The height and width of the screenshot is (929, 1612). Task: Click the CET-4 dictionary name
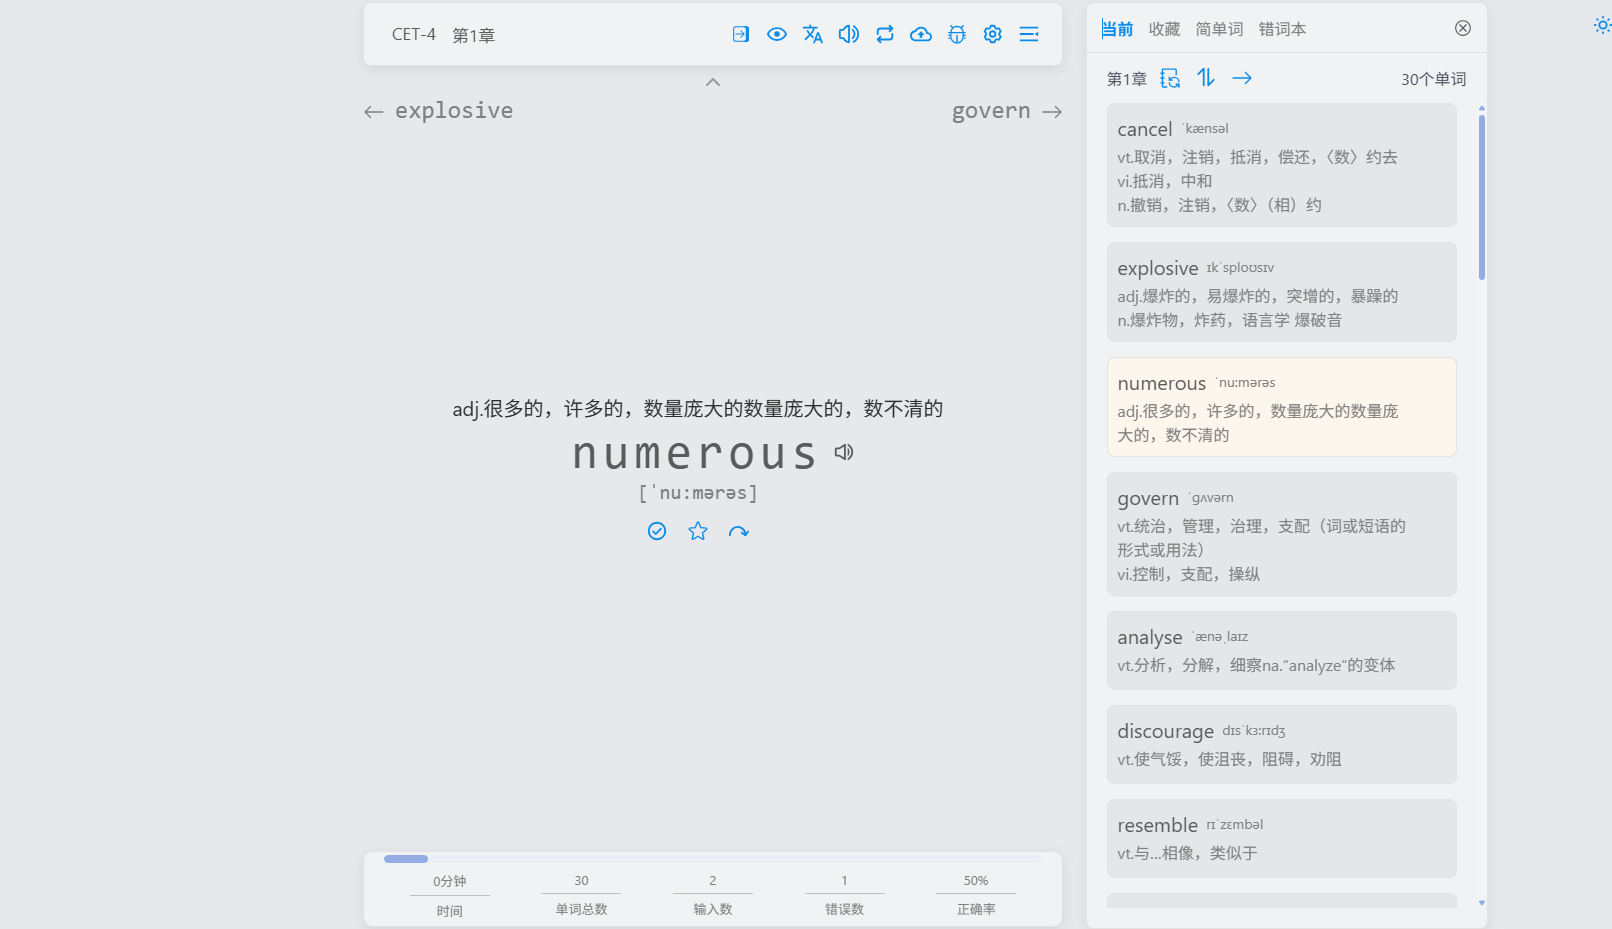[414, 35]
